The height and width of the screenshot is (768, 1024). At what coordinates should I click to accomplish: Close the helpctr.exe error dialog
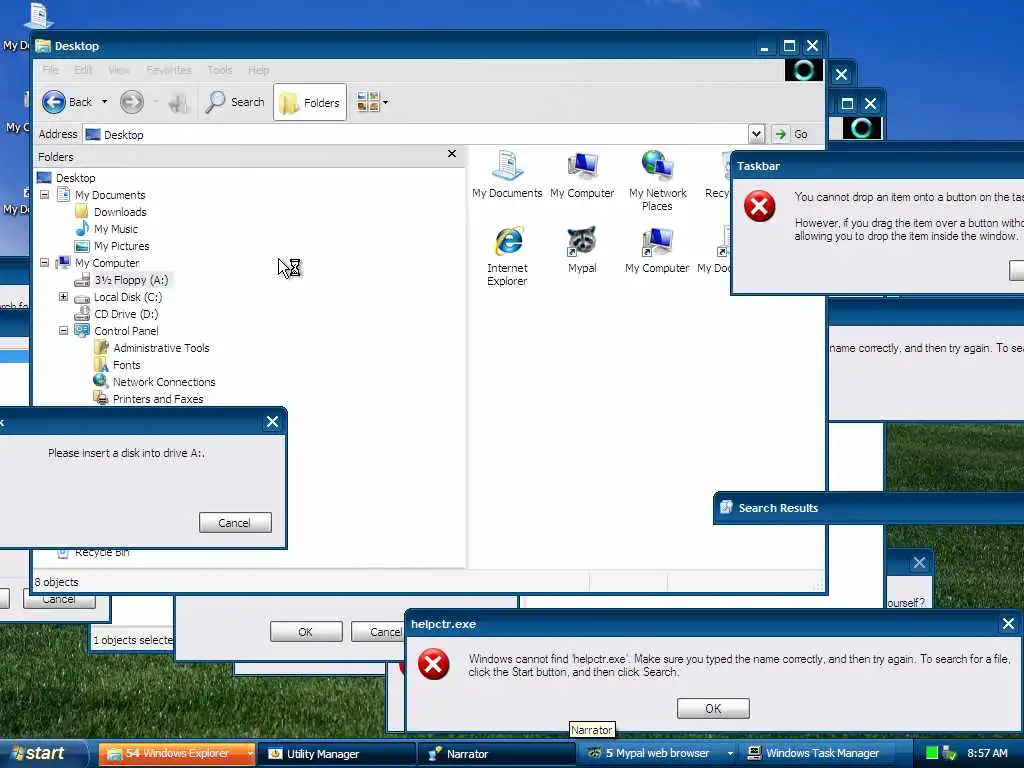[x=1008, y=624]
